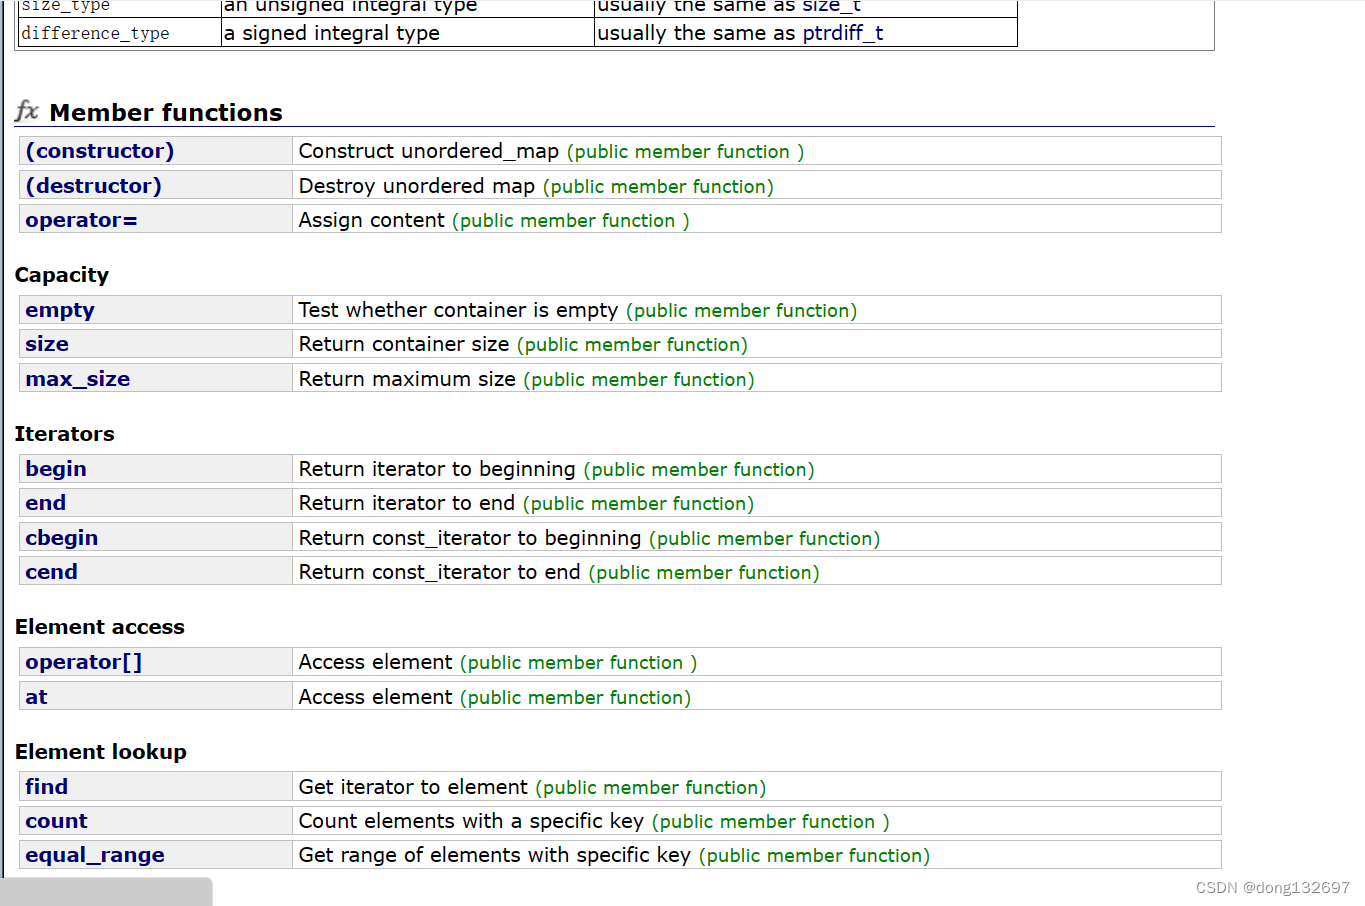Click 'Access element' text in operator[] row
The image size is (1365, 906).
tap(376, 662)
